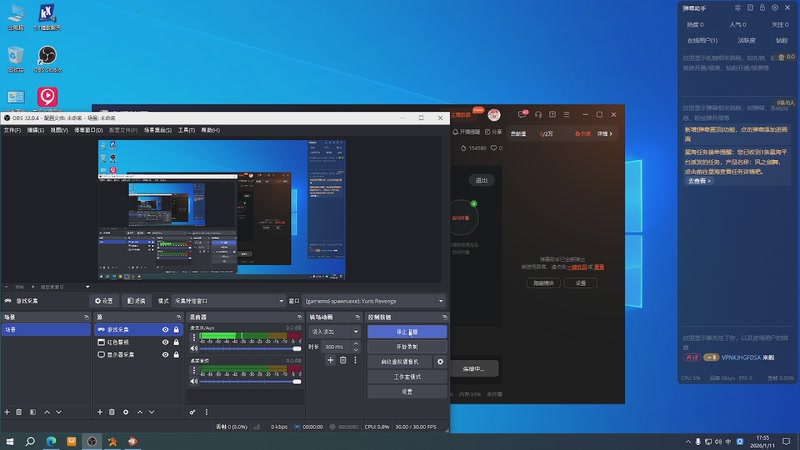Screen dimensions: 800x450
Task: Open source Properties button in source toolbar
Action: [104, 301]
